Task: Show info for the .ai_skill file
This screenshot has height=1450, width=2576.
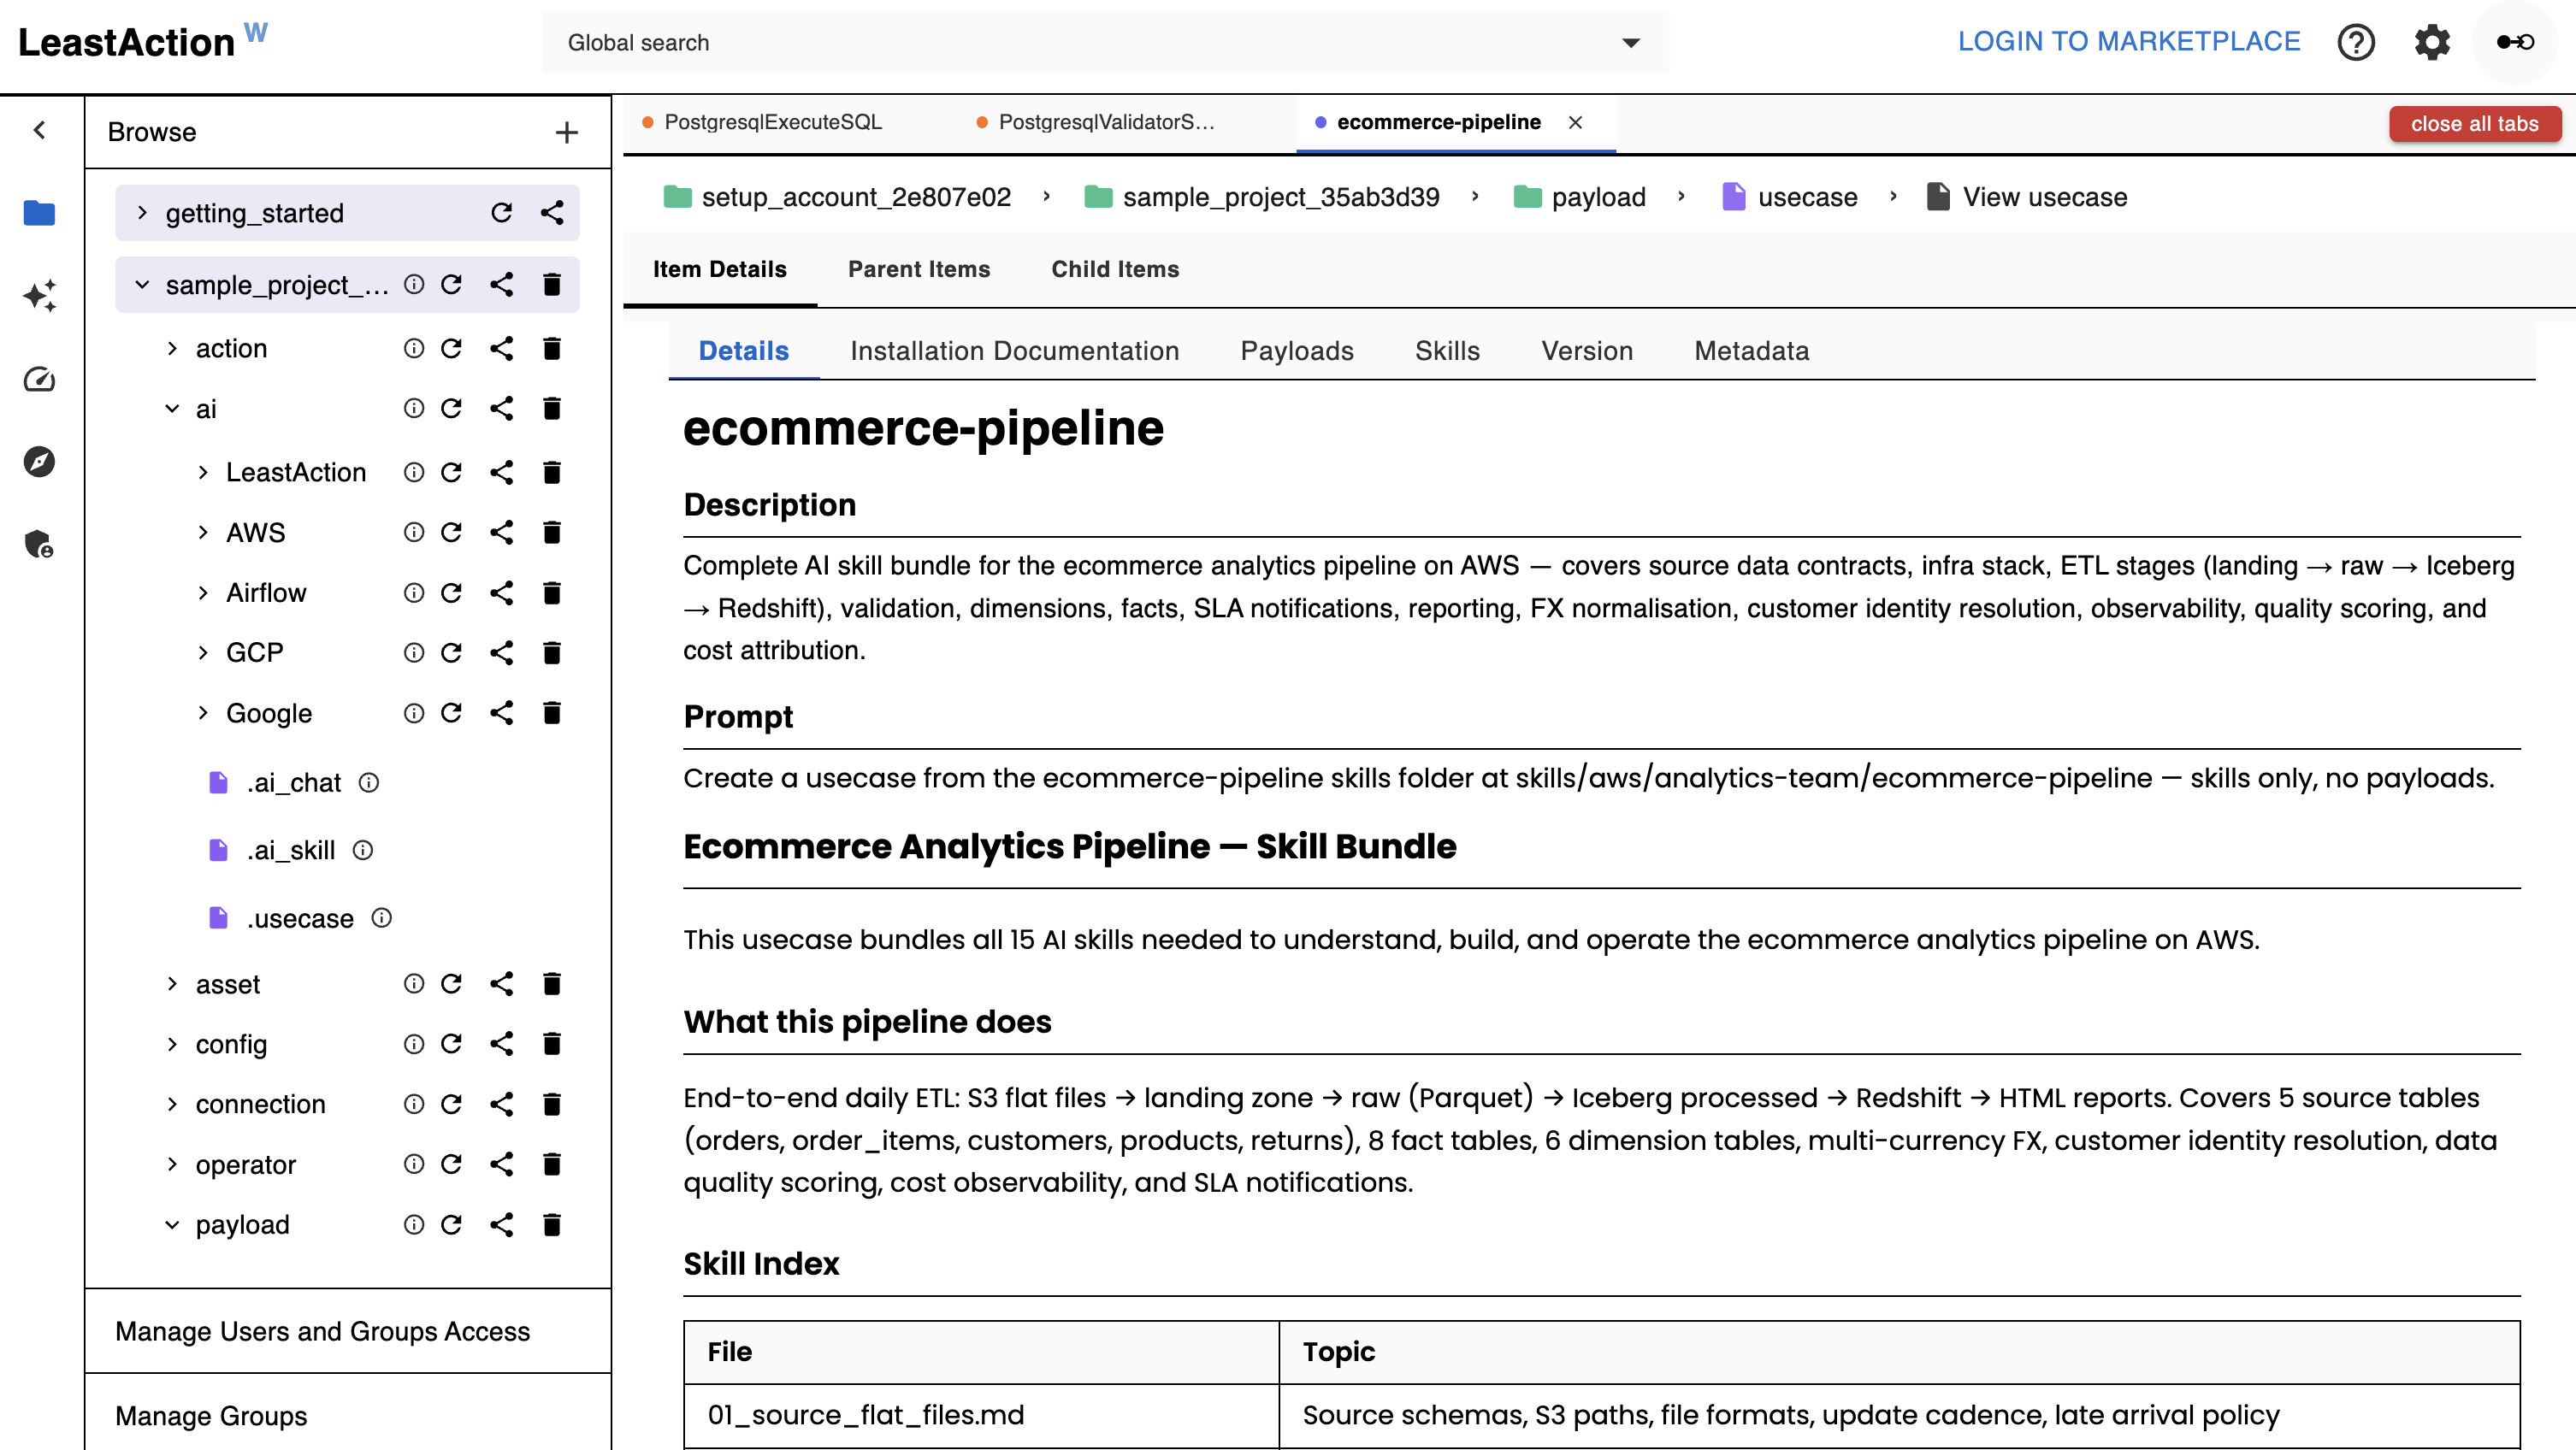Action: (x=364, y=850)
